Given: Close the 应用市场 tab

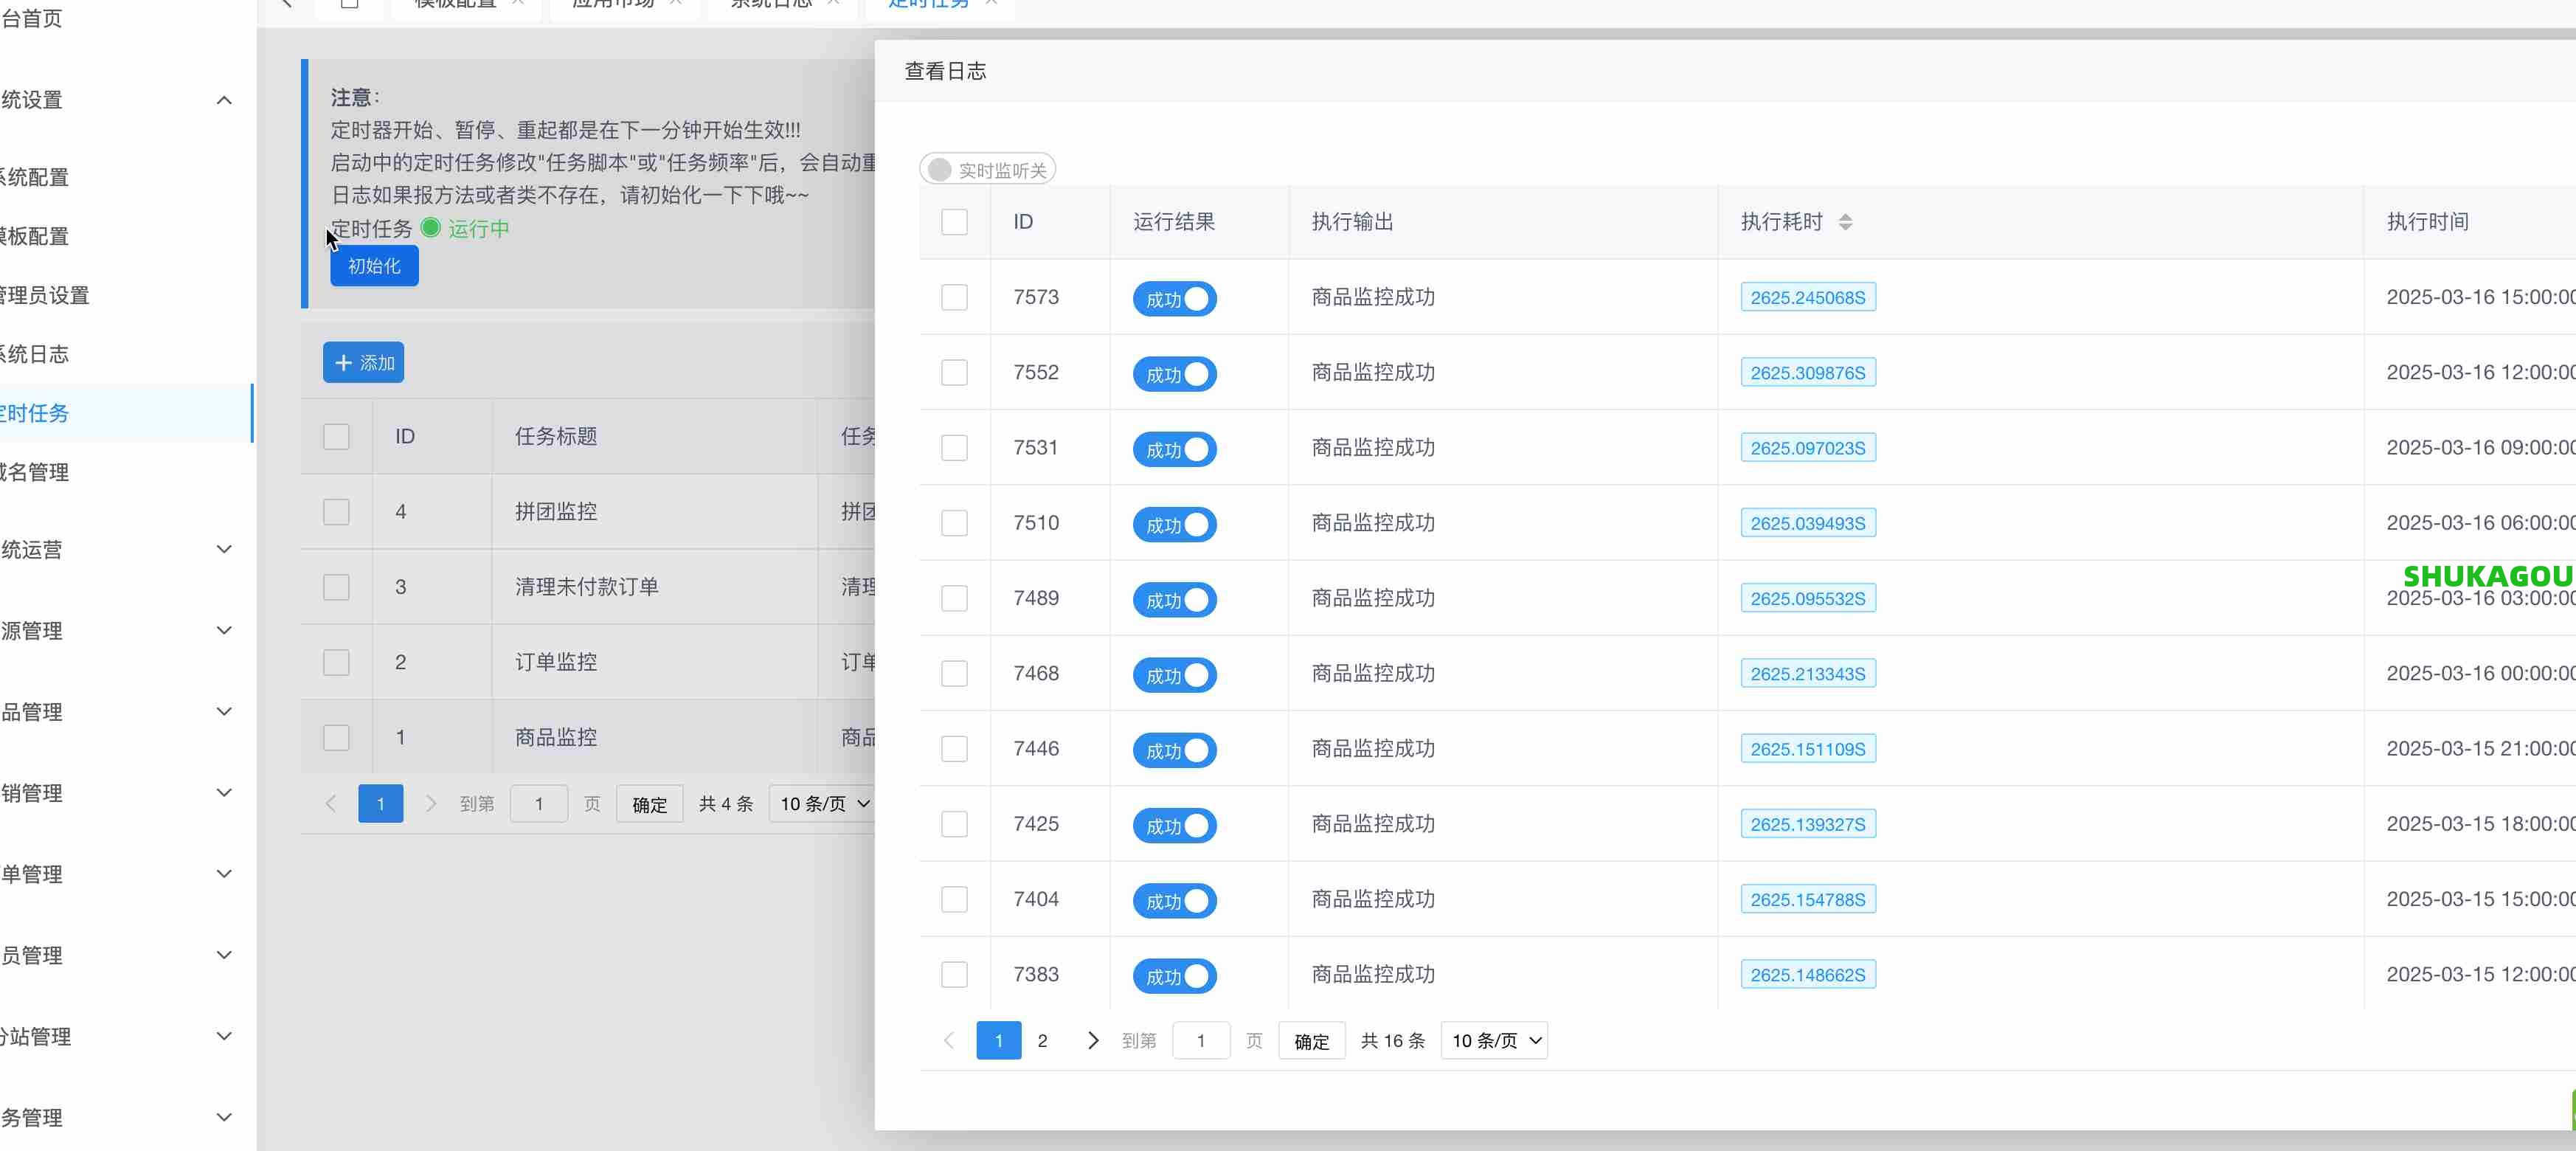Looking at the screenshot, I should tap(676, 2).
